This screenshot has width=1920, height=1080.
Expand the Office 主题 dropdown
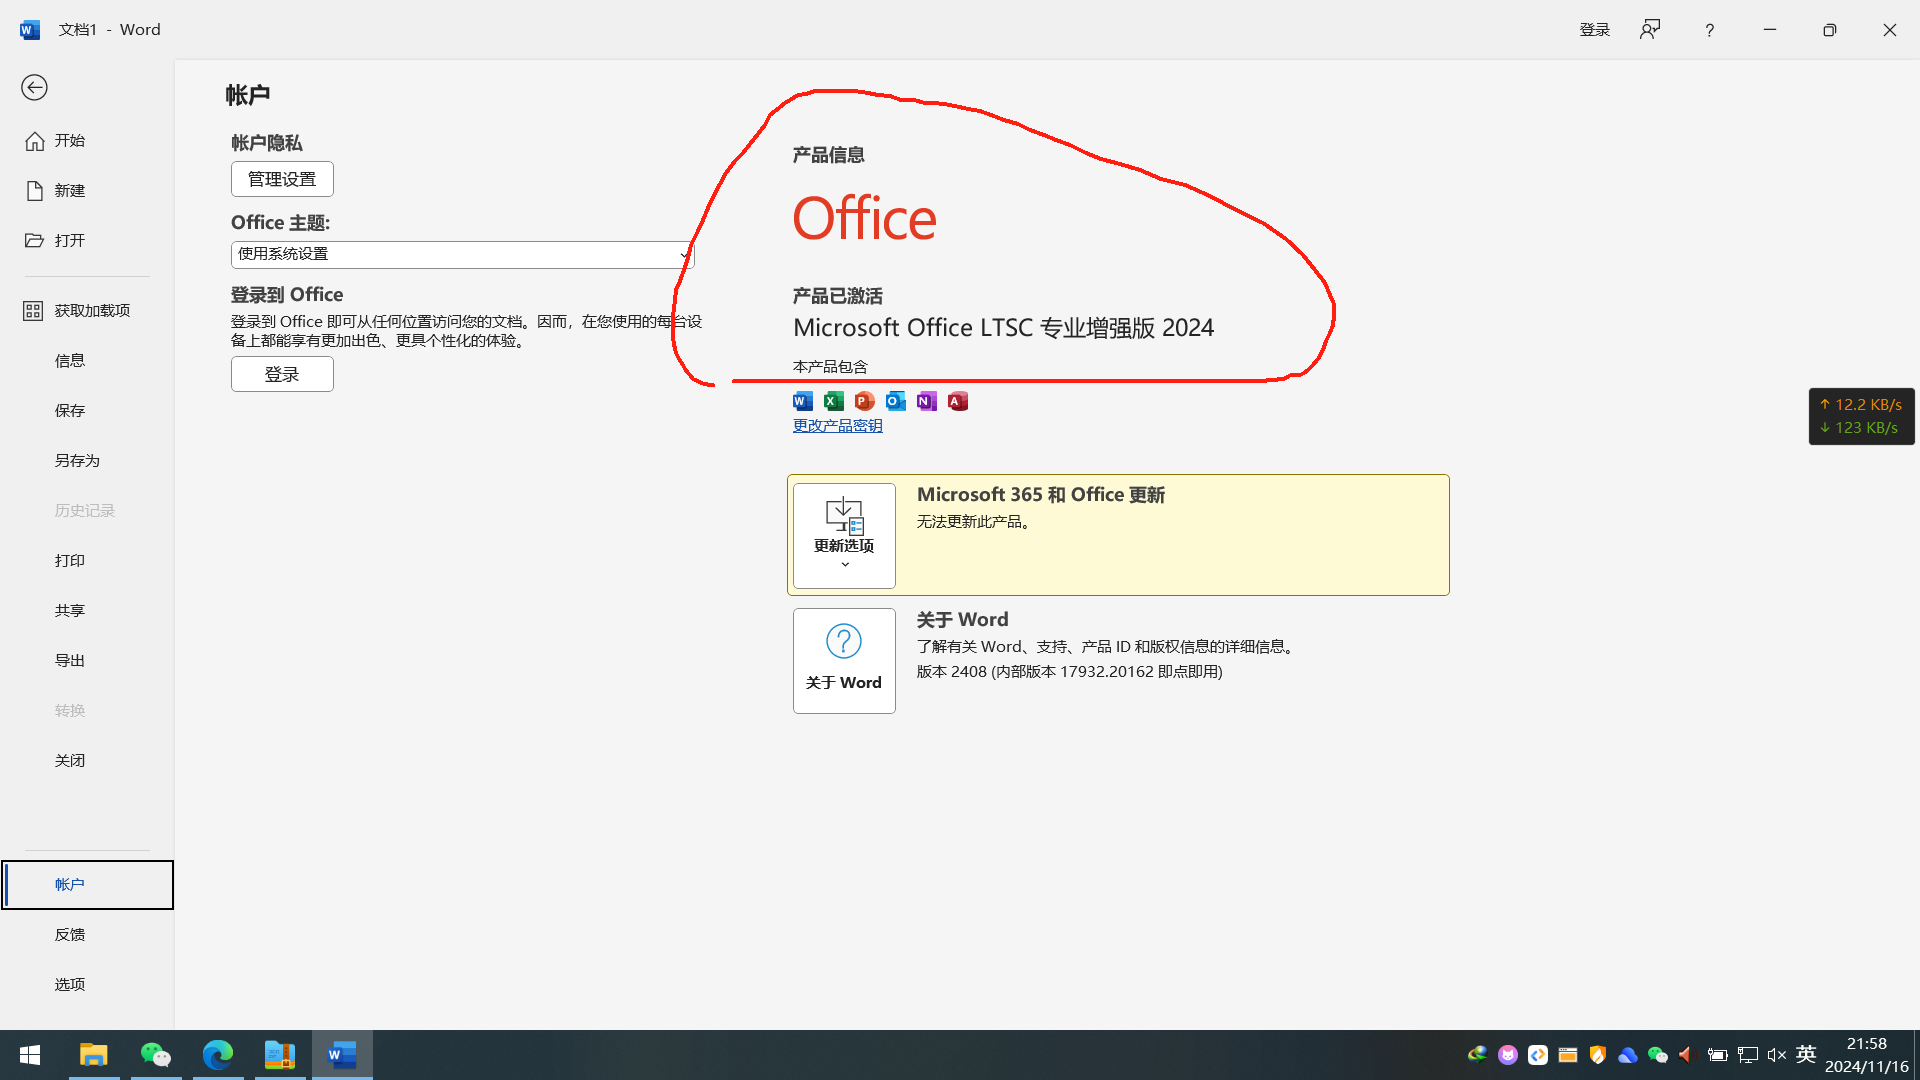462,254
